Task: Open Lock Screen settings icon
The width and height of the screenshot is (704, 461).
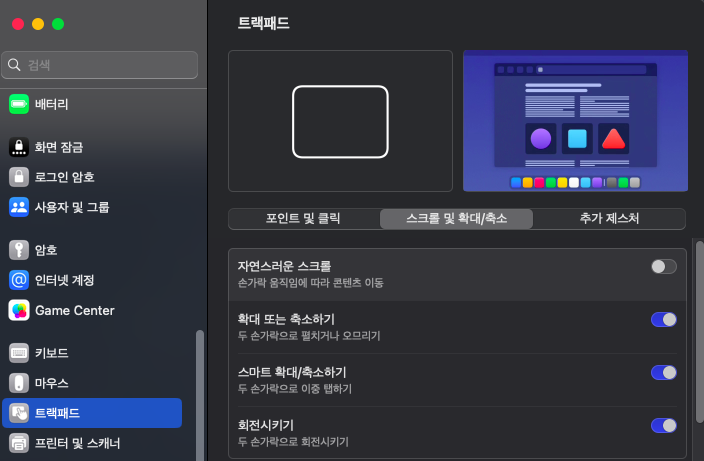Action: tap(19, 147)
